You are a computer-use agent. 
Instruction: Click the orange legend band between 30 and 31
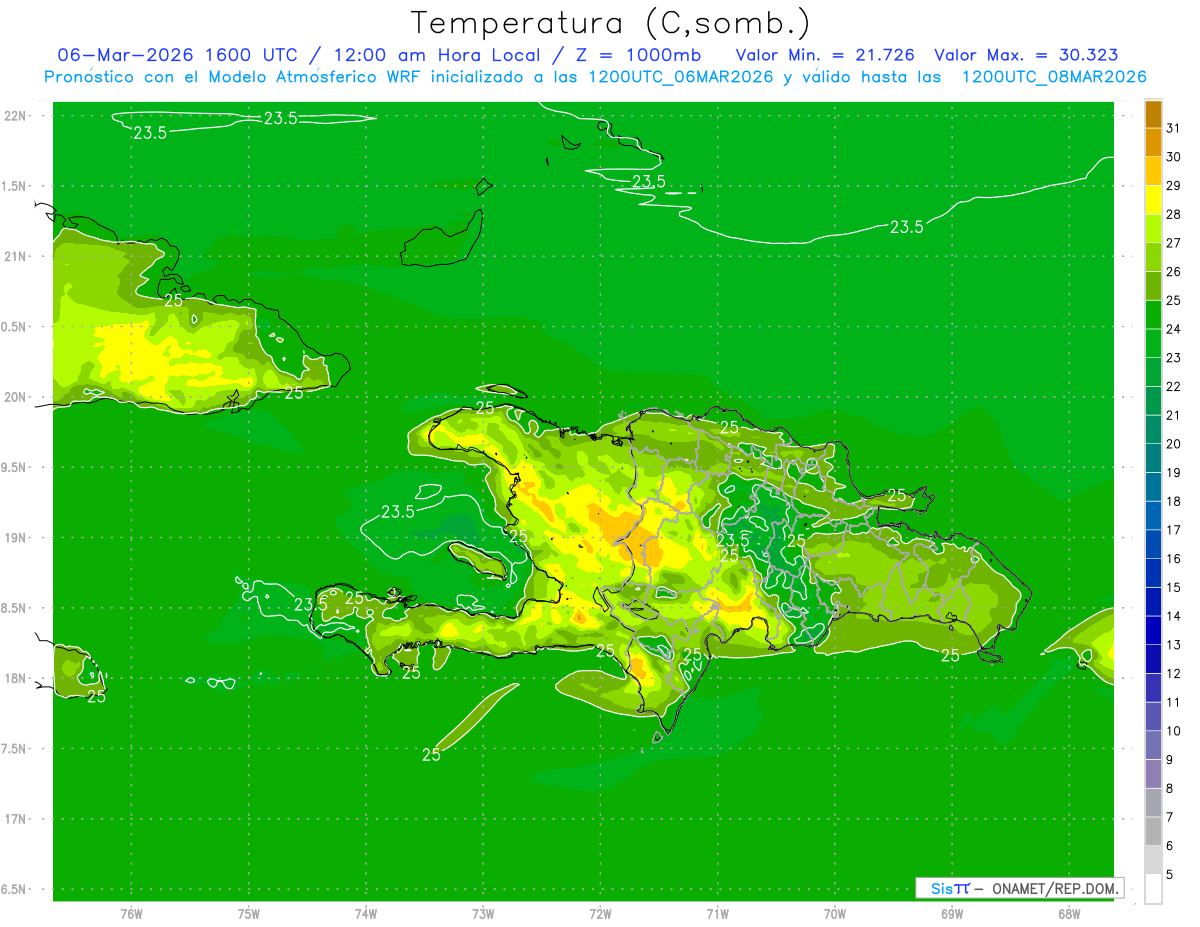(1153, 143)
